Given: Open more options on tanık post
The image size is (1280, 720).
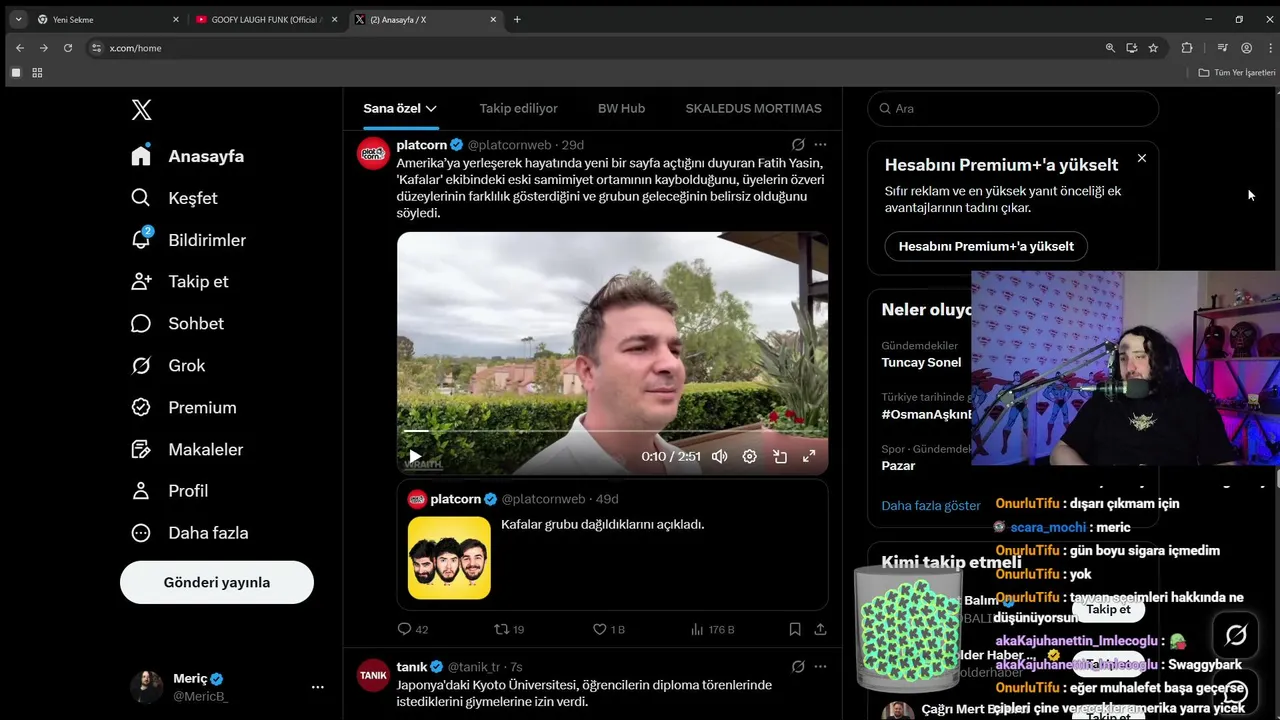Looking at the screenshot, I should [x=820, y=667].
